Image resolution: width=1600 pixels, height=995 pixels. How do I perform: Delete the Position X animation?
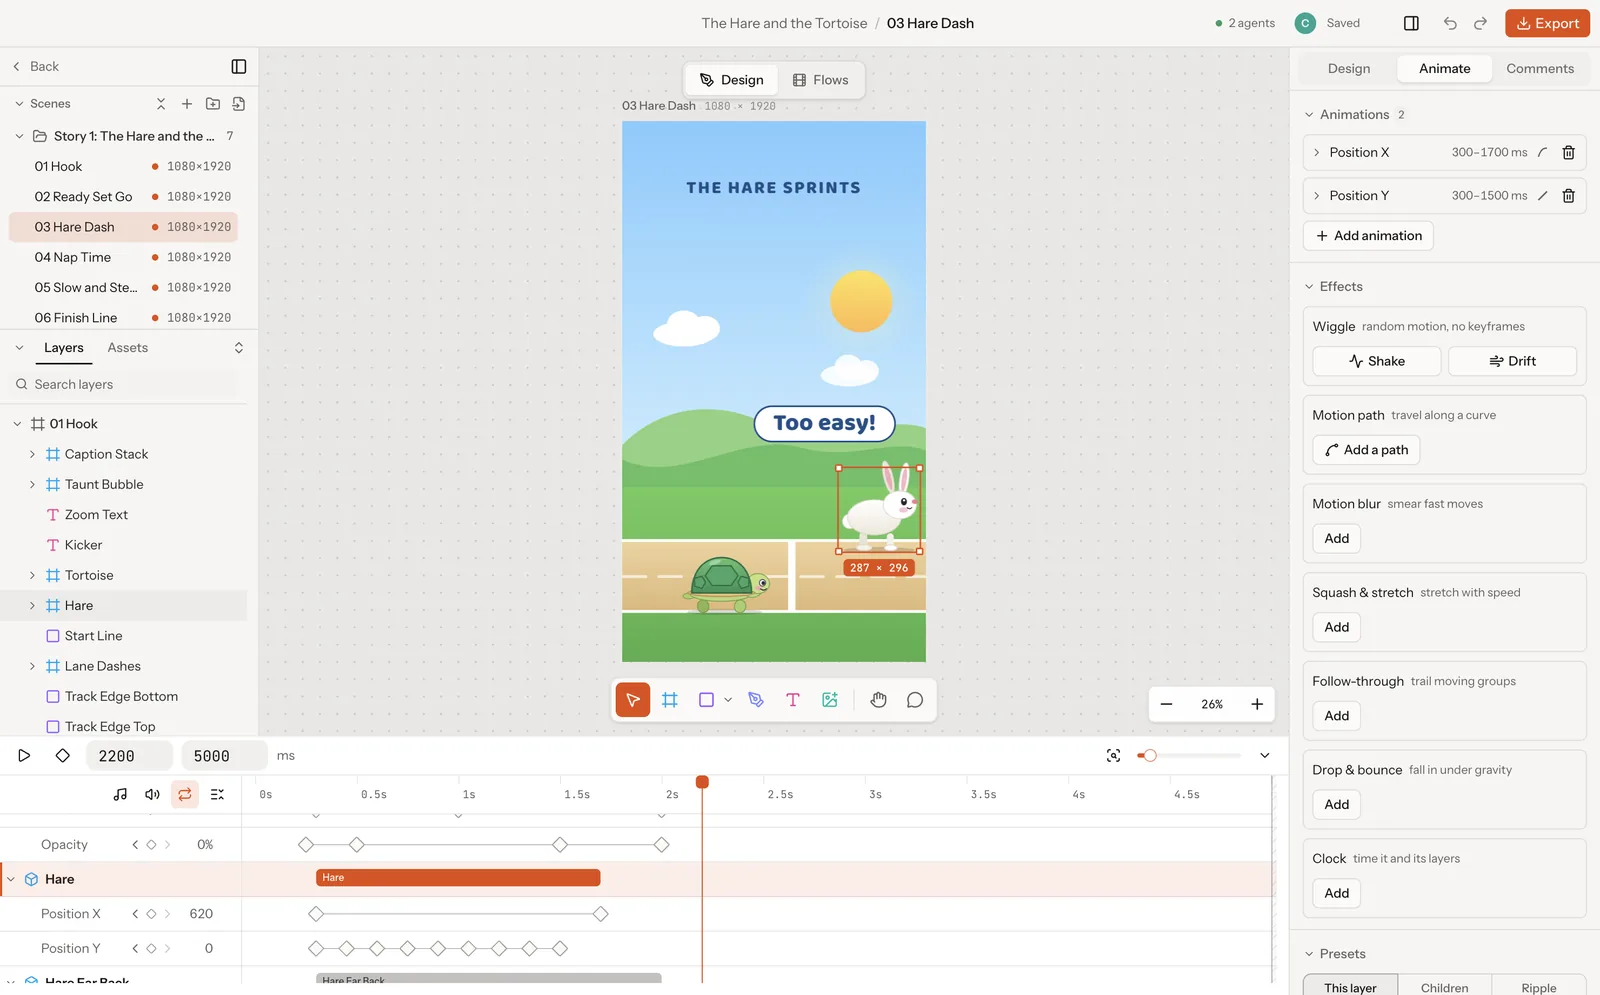pos(1568,153)
